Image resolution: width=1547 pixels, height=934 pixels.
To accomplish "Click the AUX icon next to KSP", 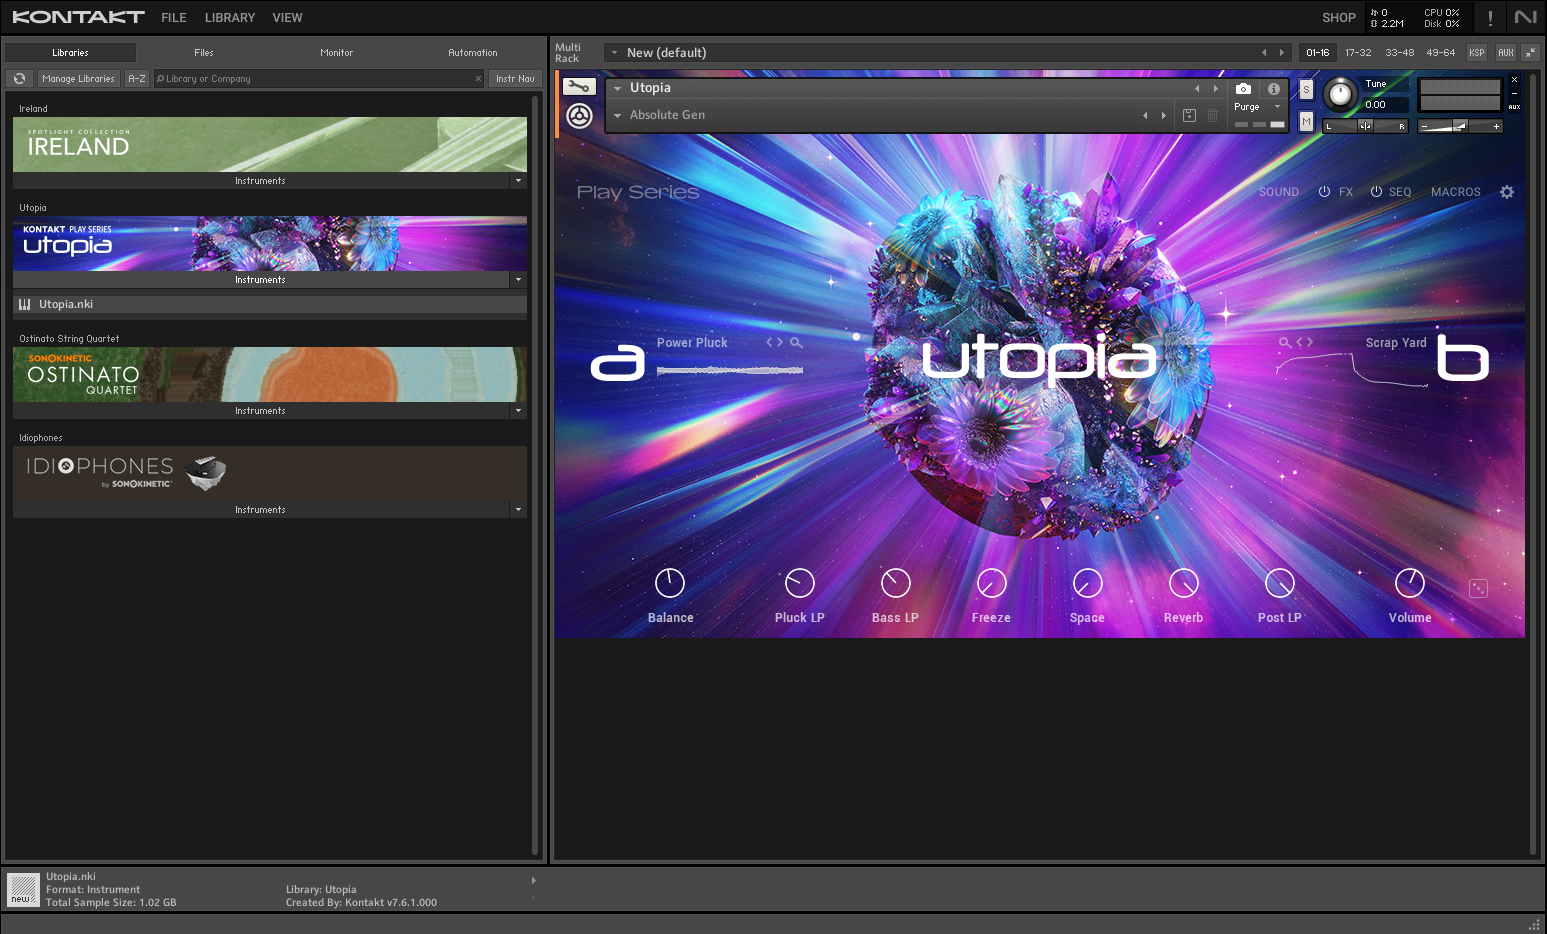I will [1505, 52].
